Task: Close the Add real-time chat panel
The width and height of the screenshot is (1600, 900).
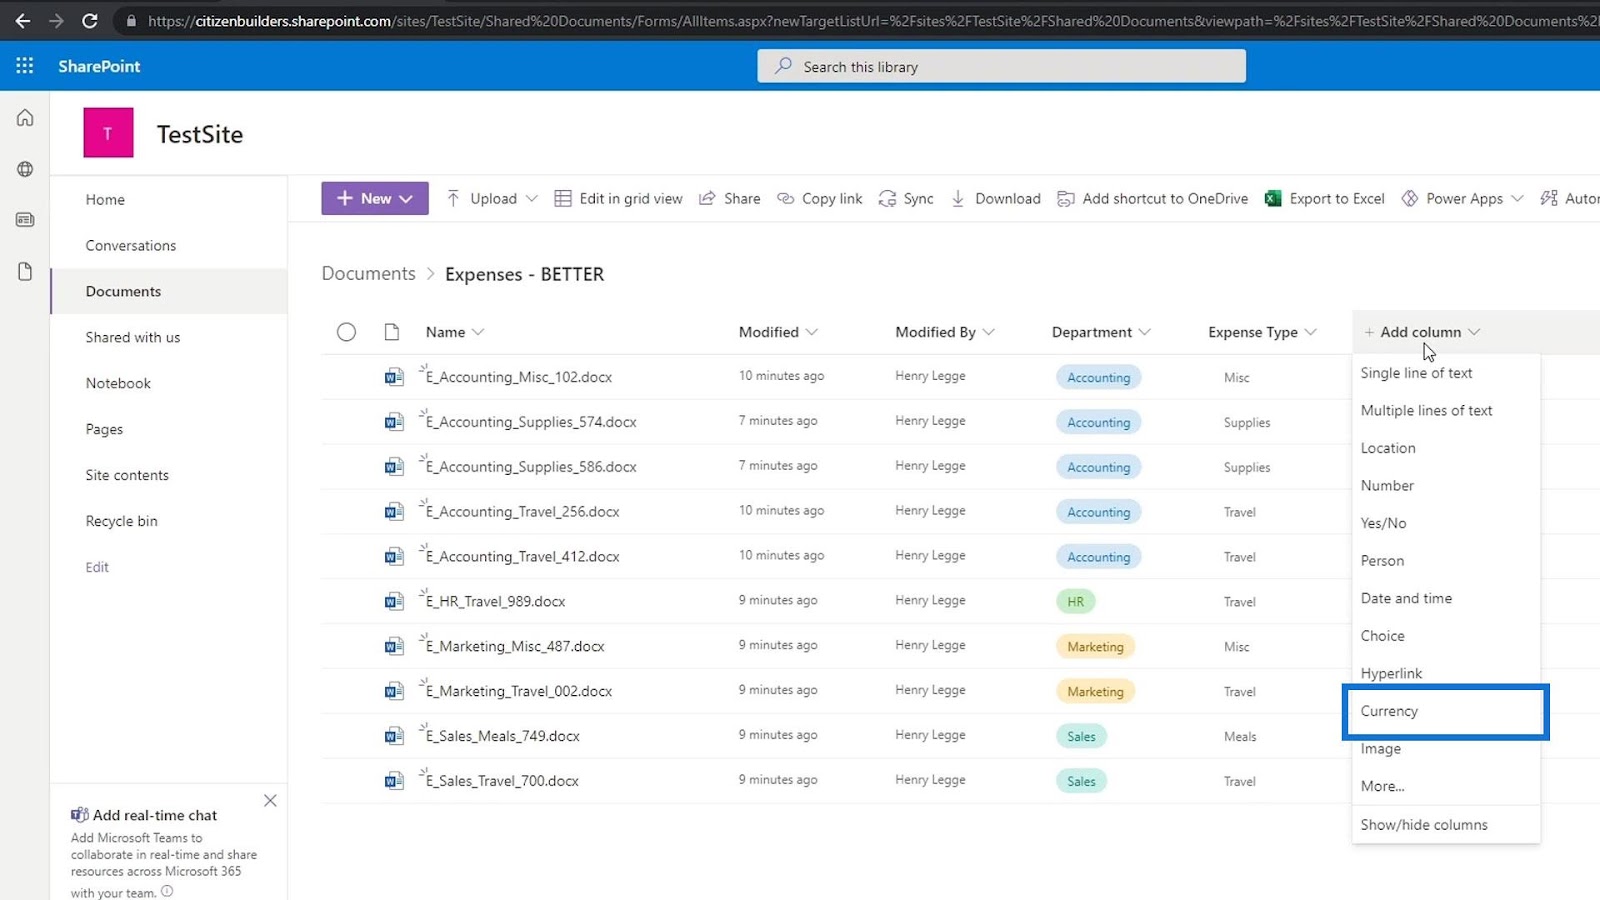Action: tap(270, 801)
